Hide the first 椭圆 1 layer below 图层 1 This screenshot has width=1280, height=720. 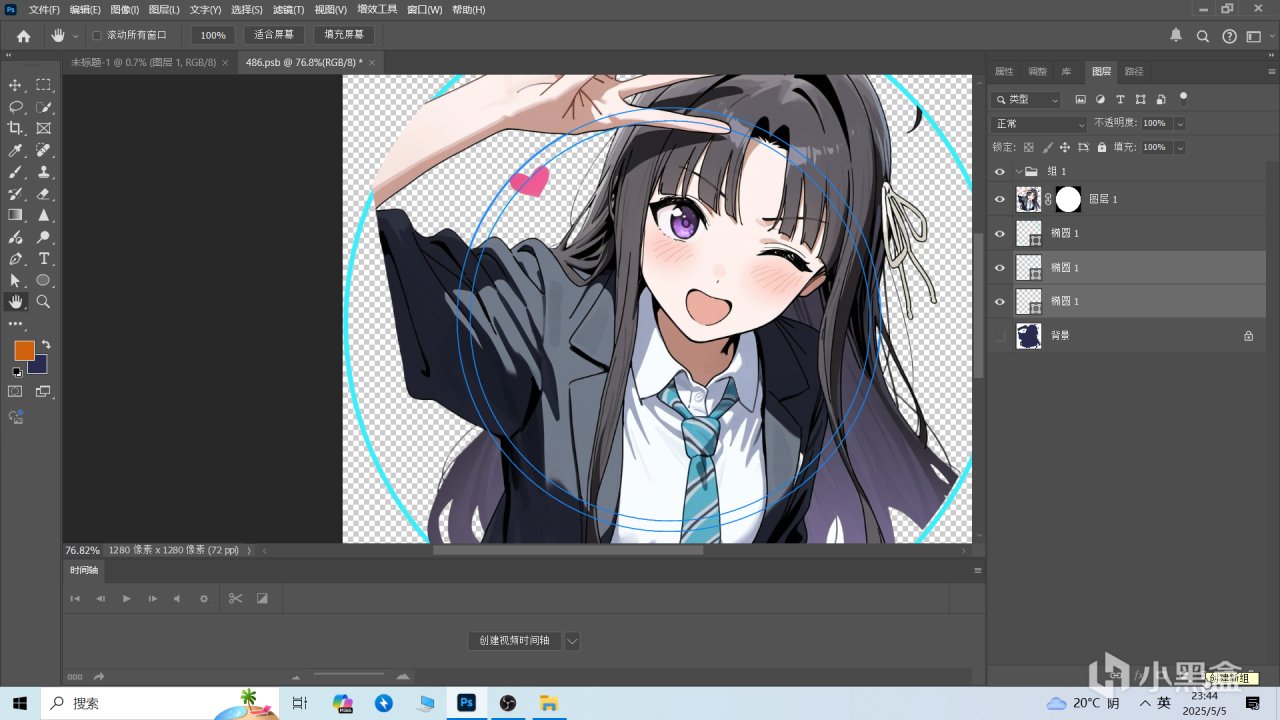click(999, 233)
